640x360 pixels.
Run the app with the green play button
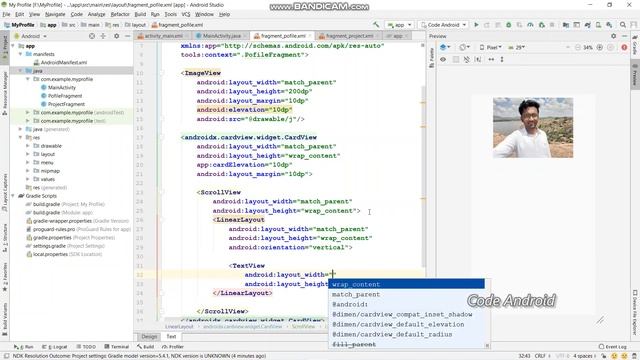(476, 25)
